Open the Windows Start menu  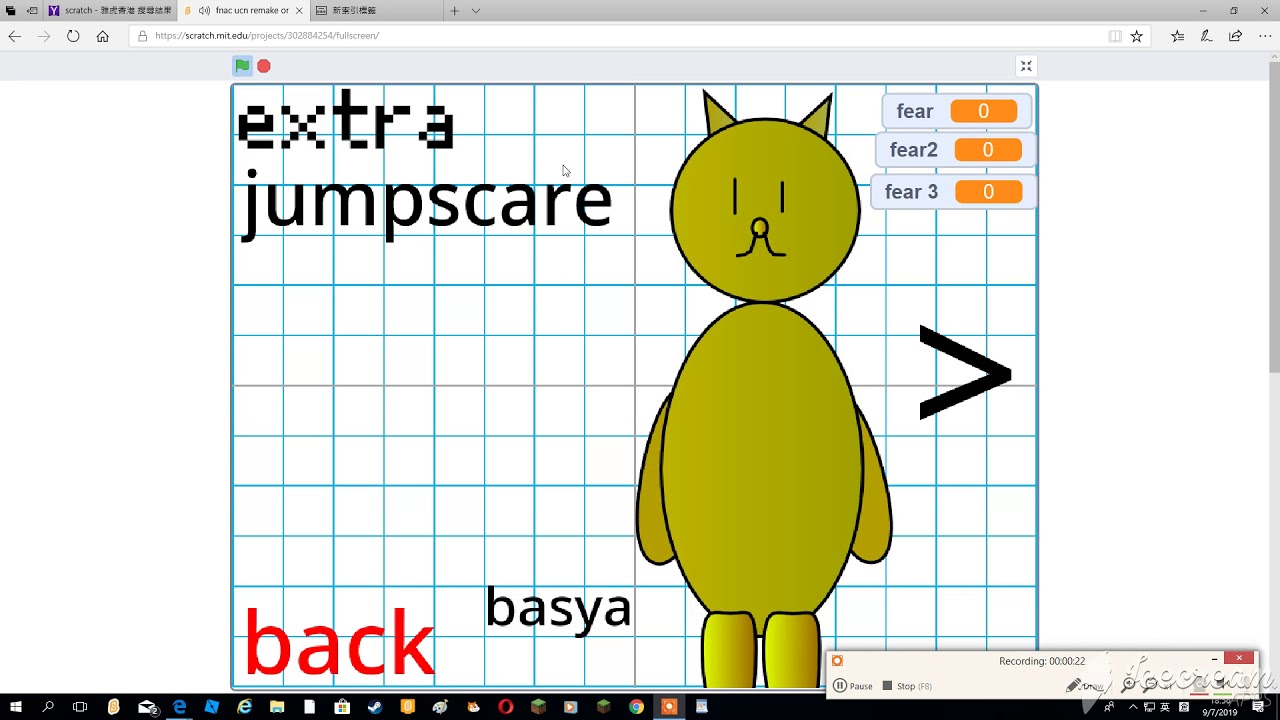point(16,707)
